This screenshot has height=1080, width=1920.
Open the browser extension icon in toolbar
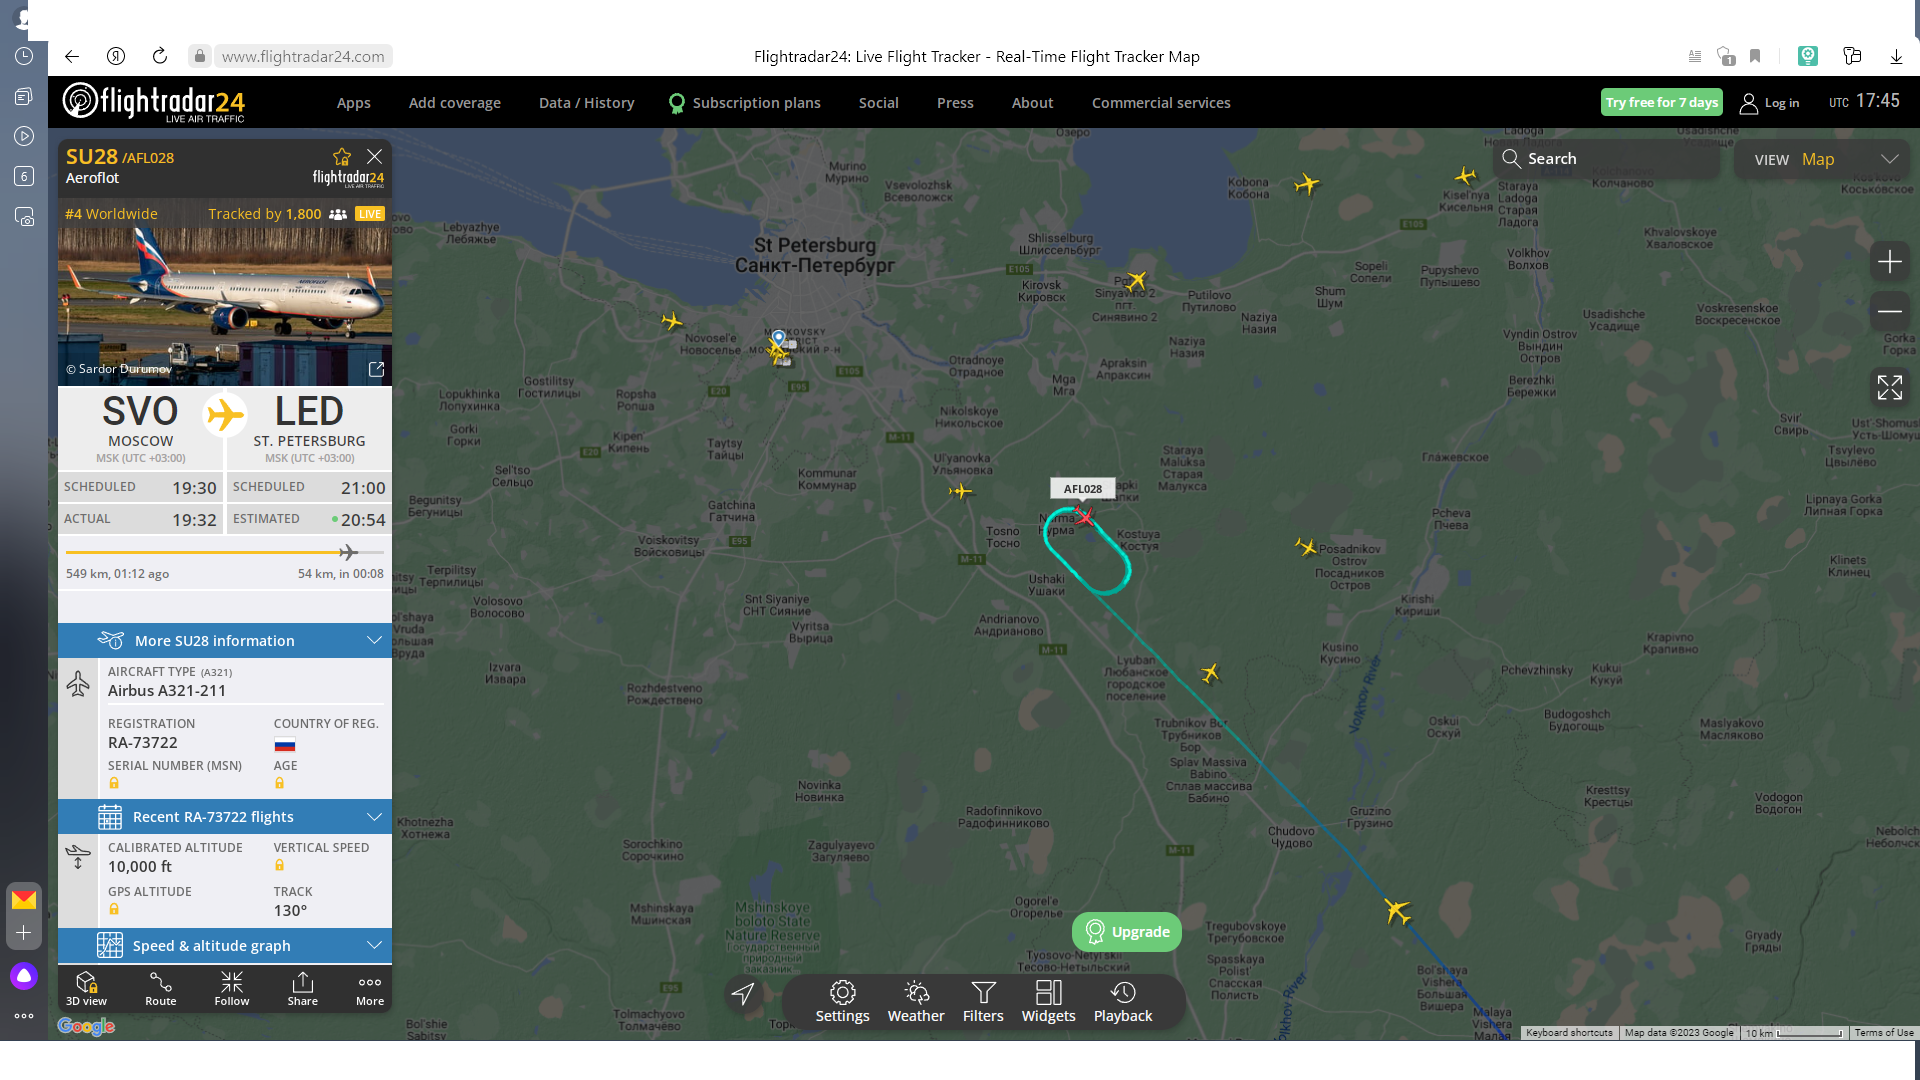click(x=1808, y=56)
